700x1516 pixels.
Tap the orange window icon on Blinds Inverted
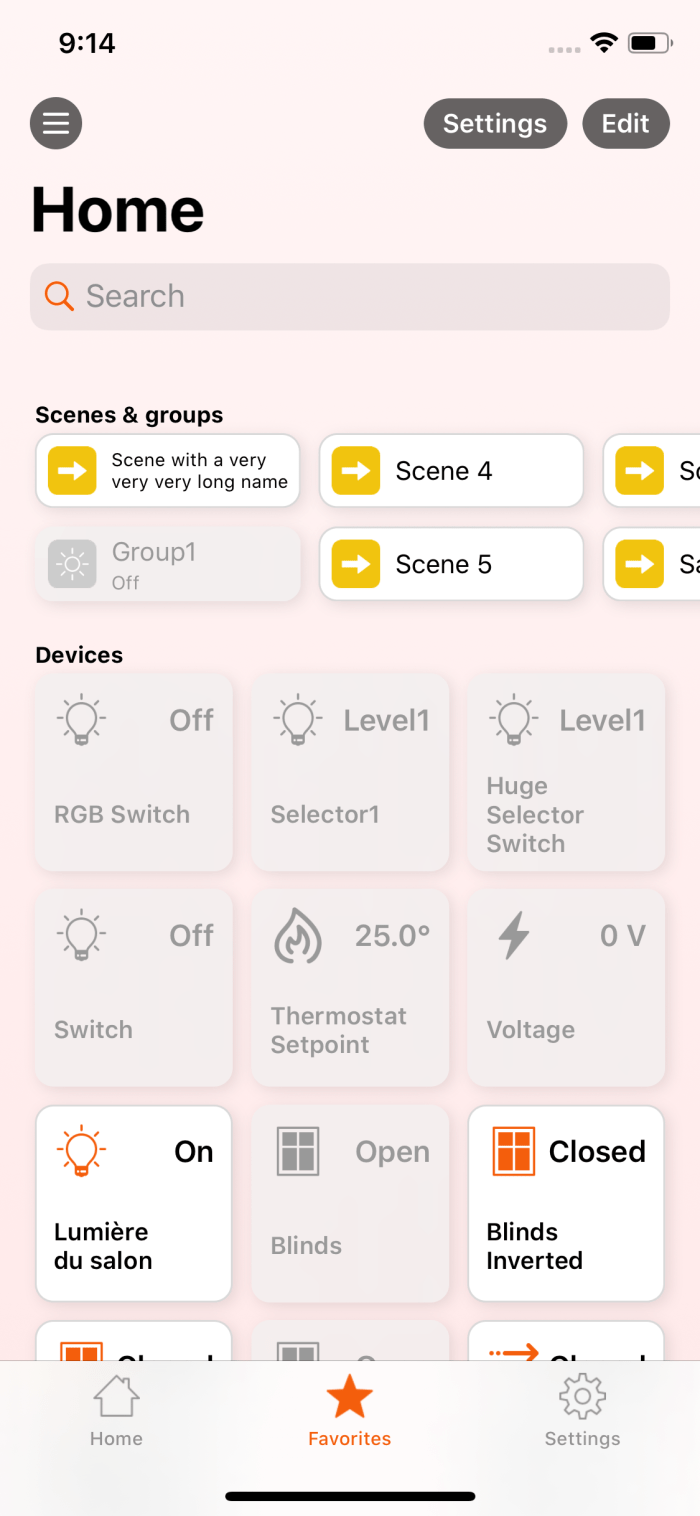514,1151
